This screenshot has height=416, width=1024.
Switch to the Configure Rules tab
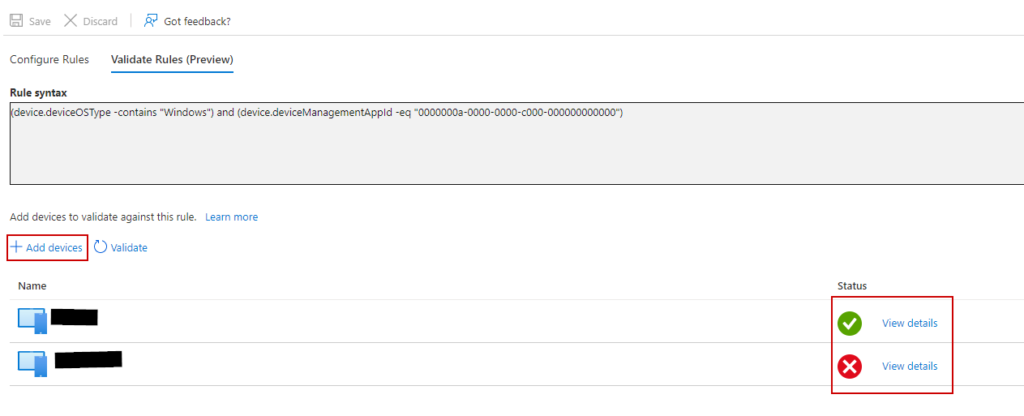pos(49,59)
